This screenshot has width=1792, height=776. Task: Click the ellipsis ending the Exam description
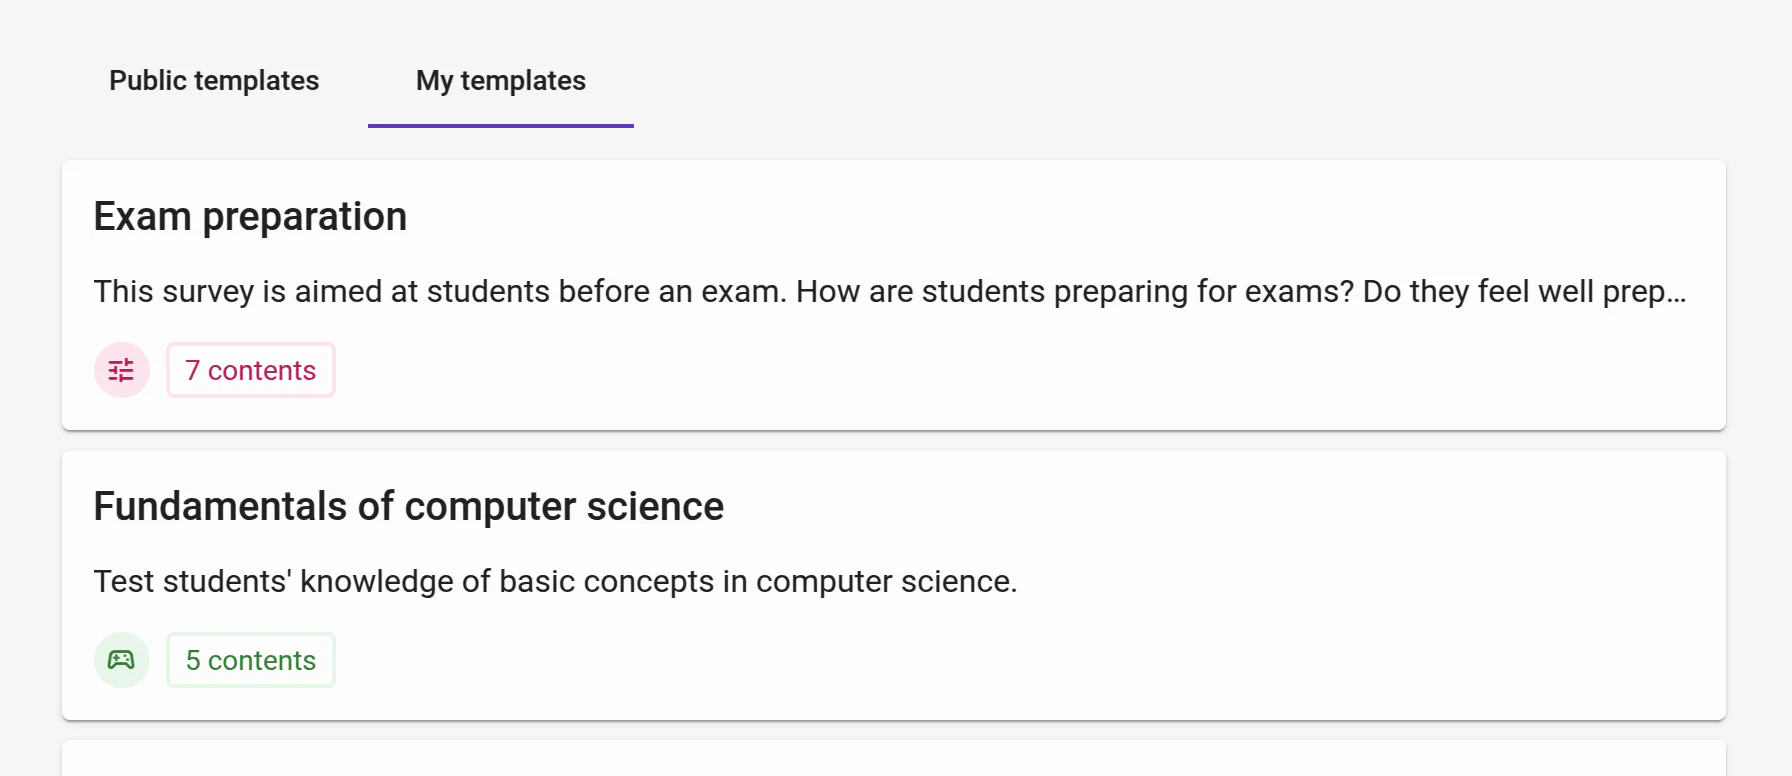click(1676, 294)
